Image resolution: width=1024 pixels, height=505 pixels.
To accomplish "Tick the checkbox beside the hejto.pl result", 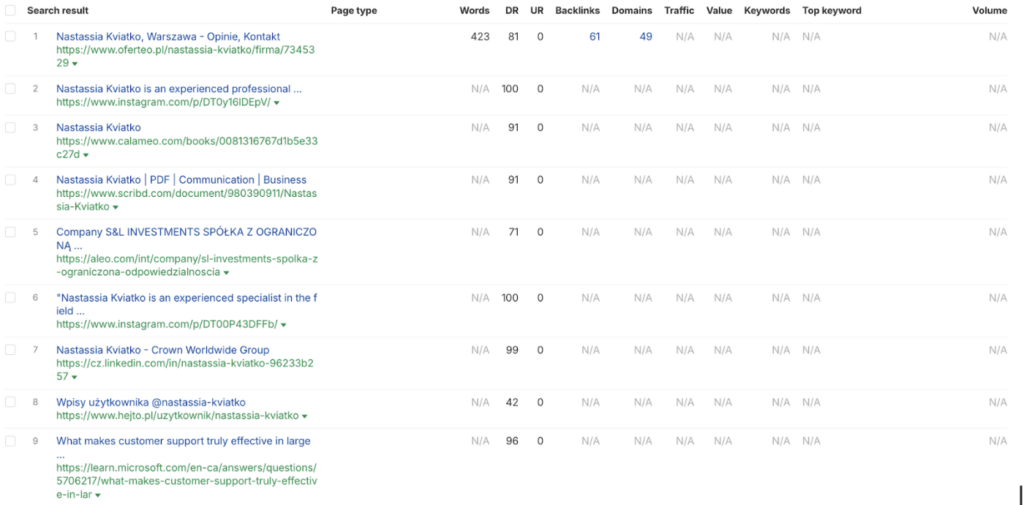I will click(x=10, y=402).
